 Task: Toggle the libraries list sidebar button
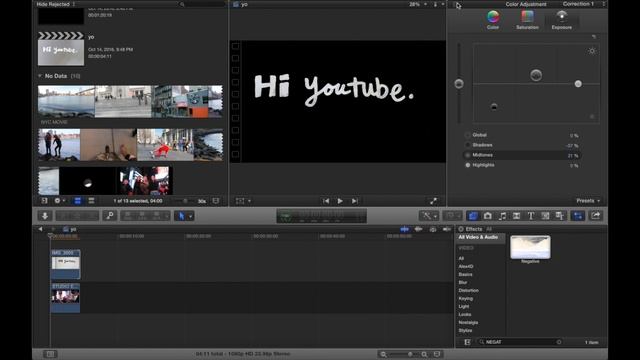pos(44,201)
